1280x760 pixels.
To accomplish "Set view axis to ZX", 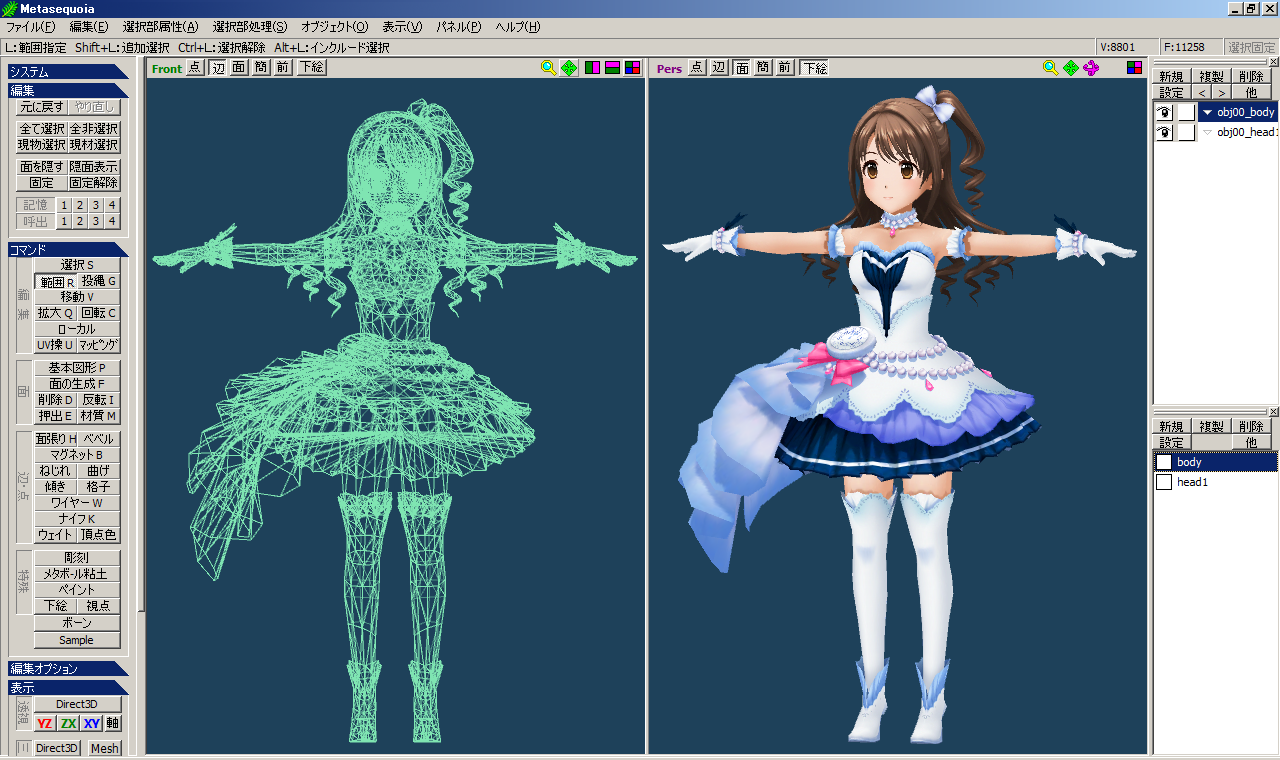I will [68, 723].
